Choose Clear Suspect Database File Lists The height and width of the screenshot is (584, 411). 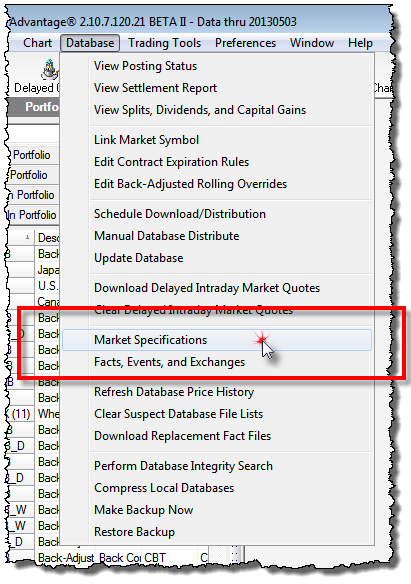pyautogui.click(x=218, y=414)
